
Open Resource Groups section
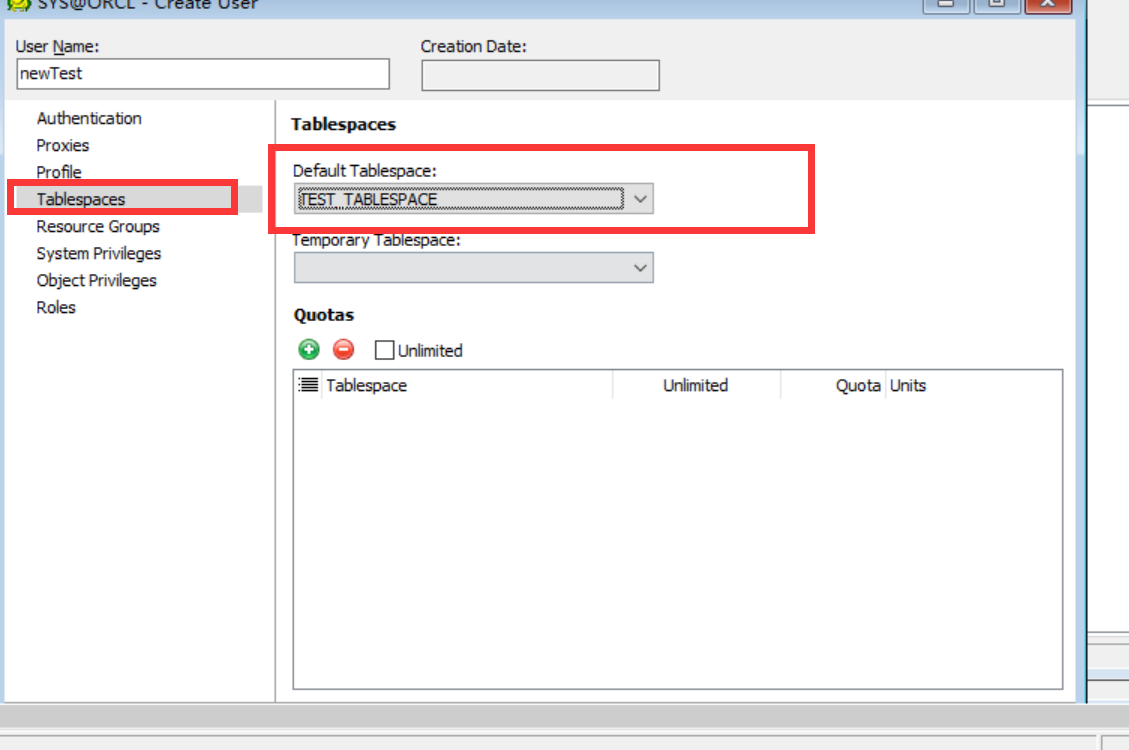(x=98, y=227)
